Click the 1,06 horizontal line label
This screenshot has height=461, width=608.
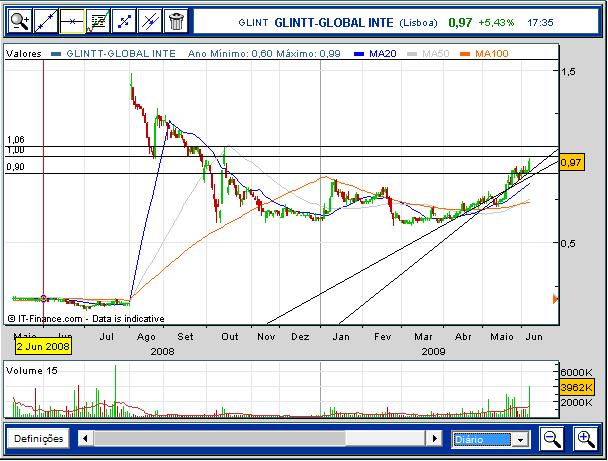click(x=16, y=140)
